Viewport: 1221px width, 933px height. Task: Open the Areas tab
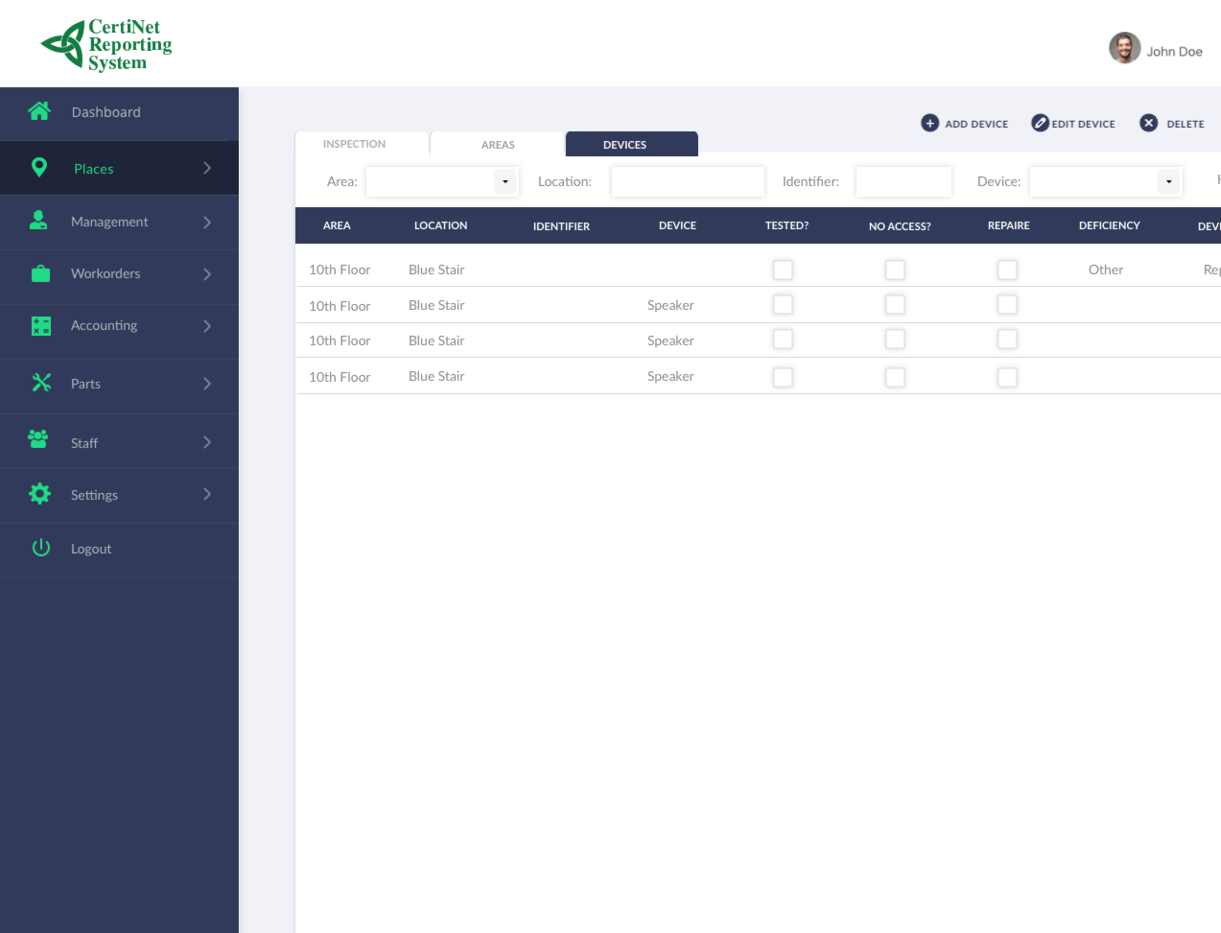click(x=497, y=143)
